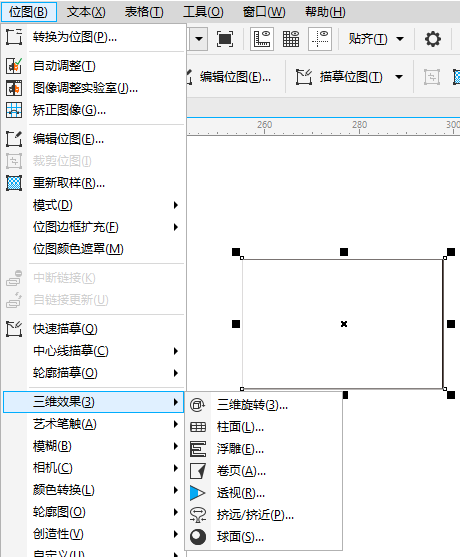
Task: Choose 浮雕(E)... from submenu
Action: 264,449
